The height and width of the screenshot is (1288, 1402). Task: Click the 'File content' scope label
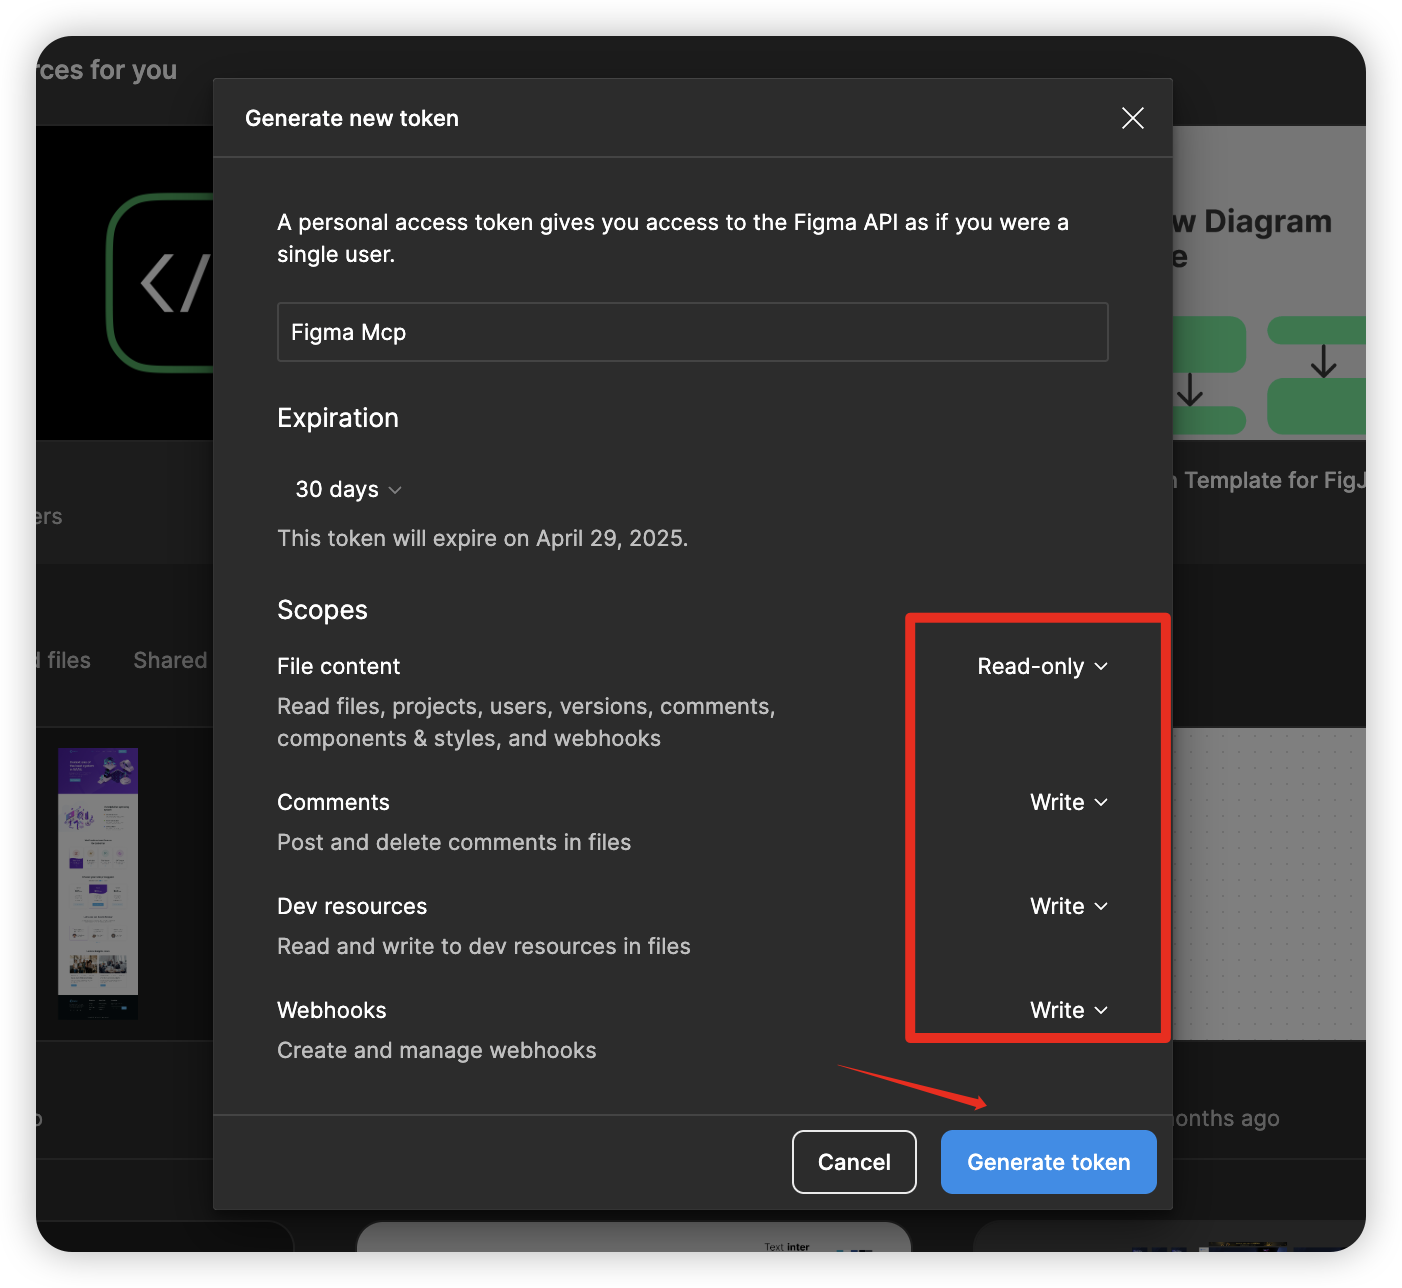[338, 666]
